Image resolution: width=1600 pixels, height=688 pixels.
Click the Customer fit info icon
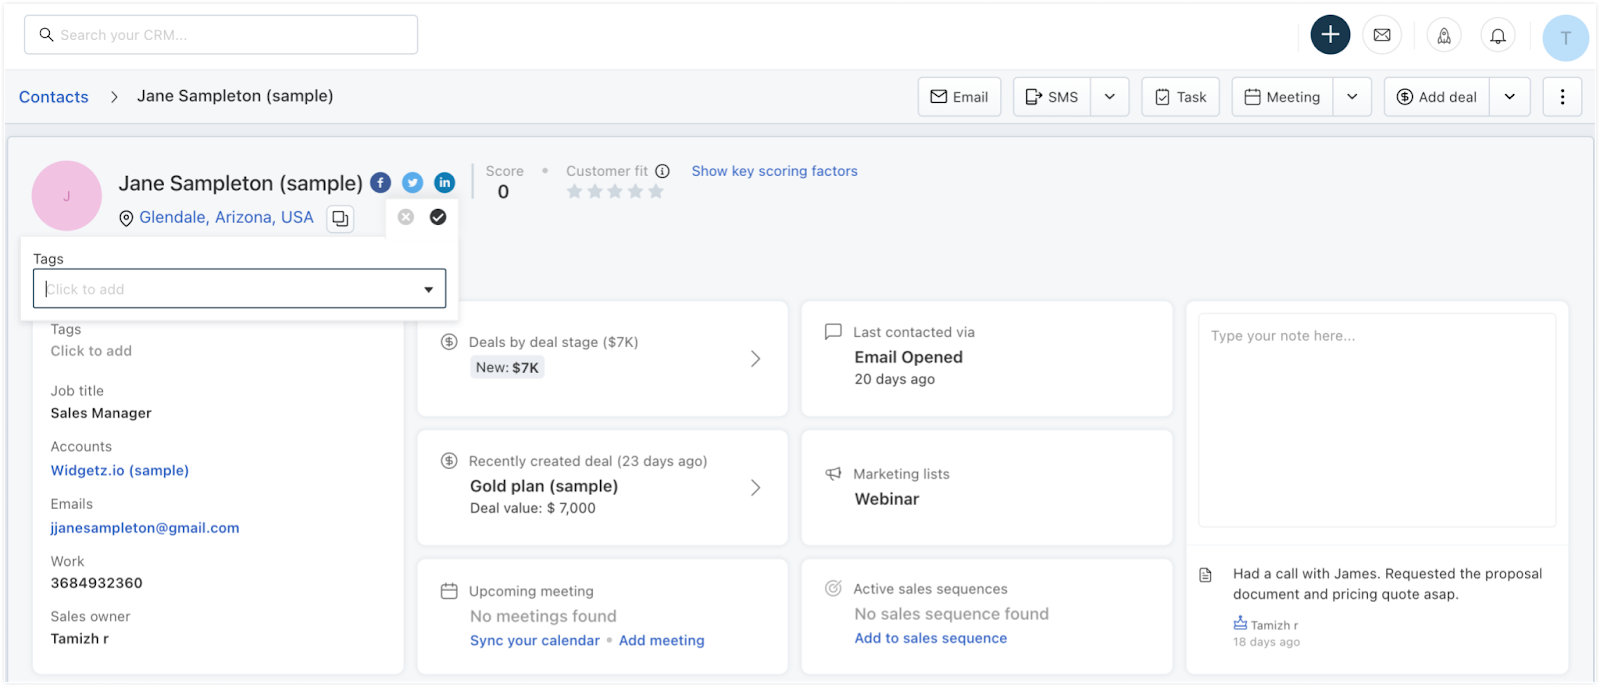coord(662,171)
